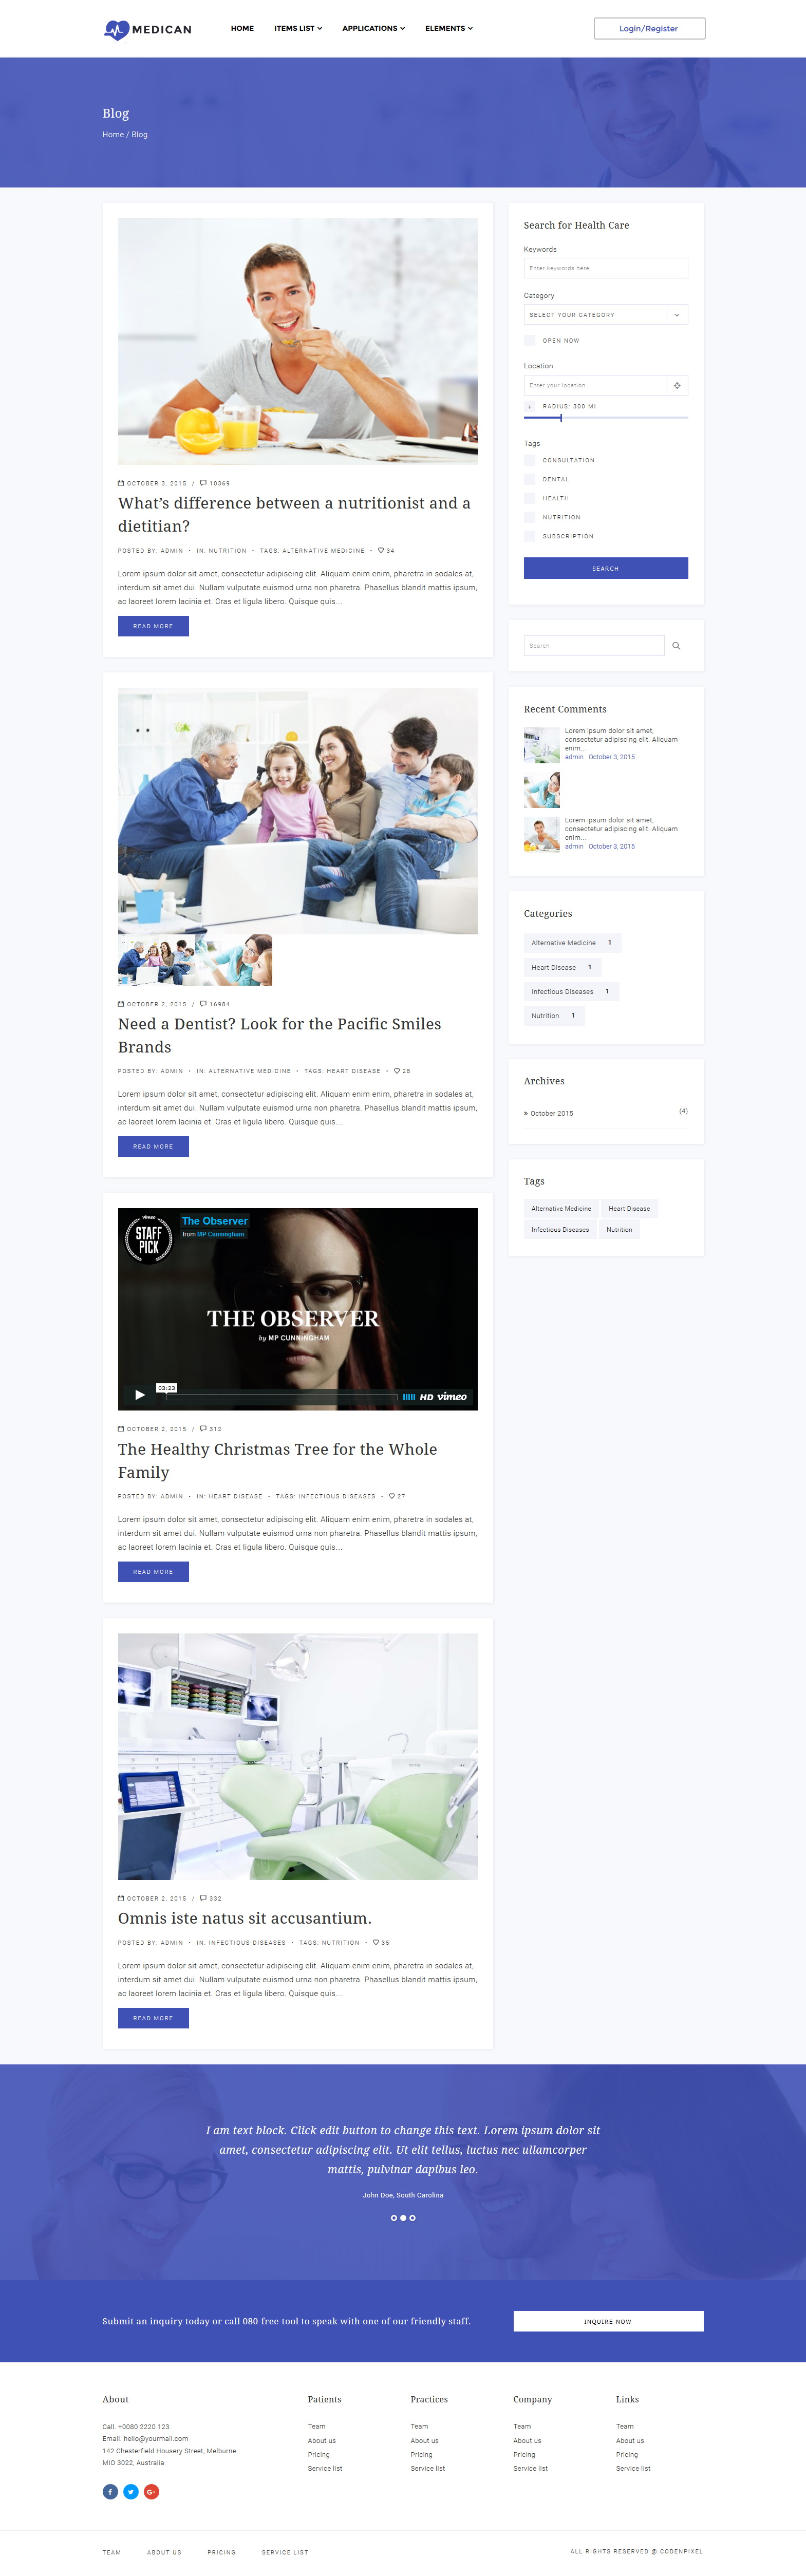Click the radius slider handle
The image size is (806, 2576).
(561, 417)
